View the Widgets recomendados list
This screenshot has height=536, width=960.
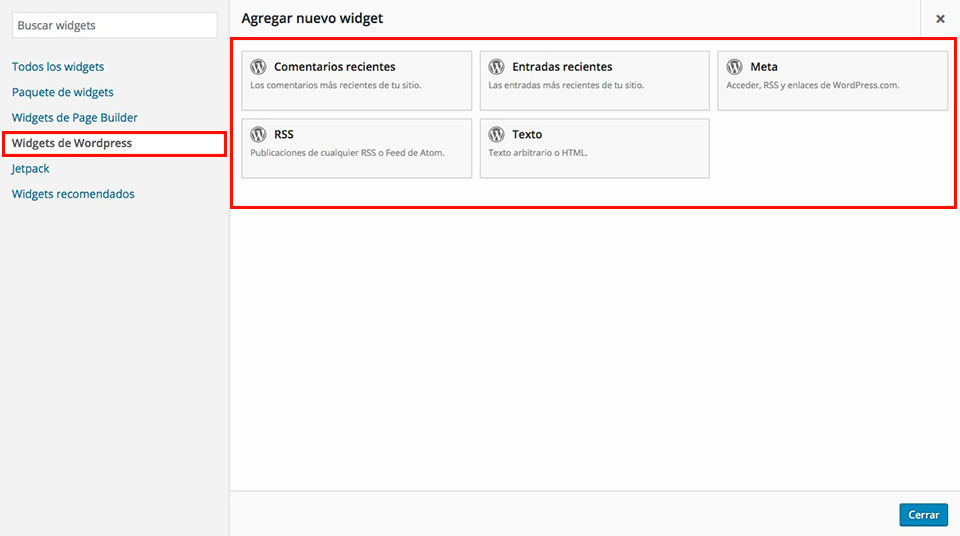click(73, 194)
